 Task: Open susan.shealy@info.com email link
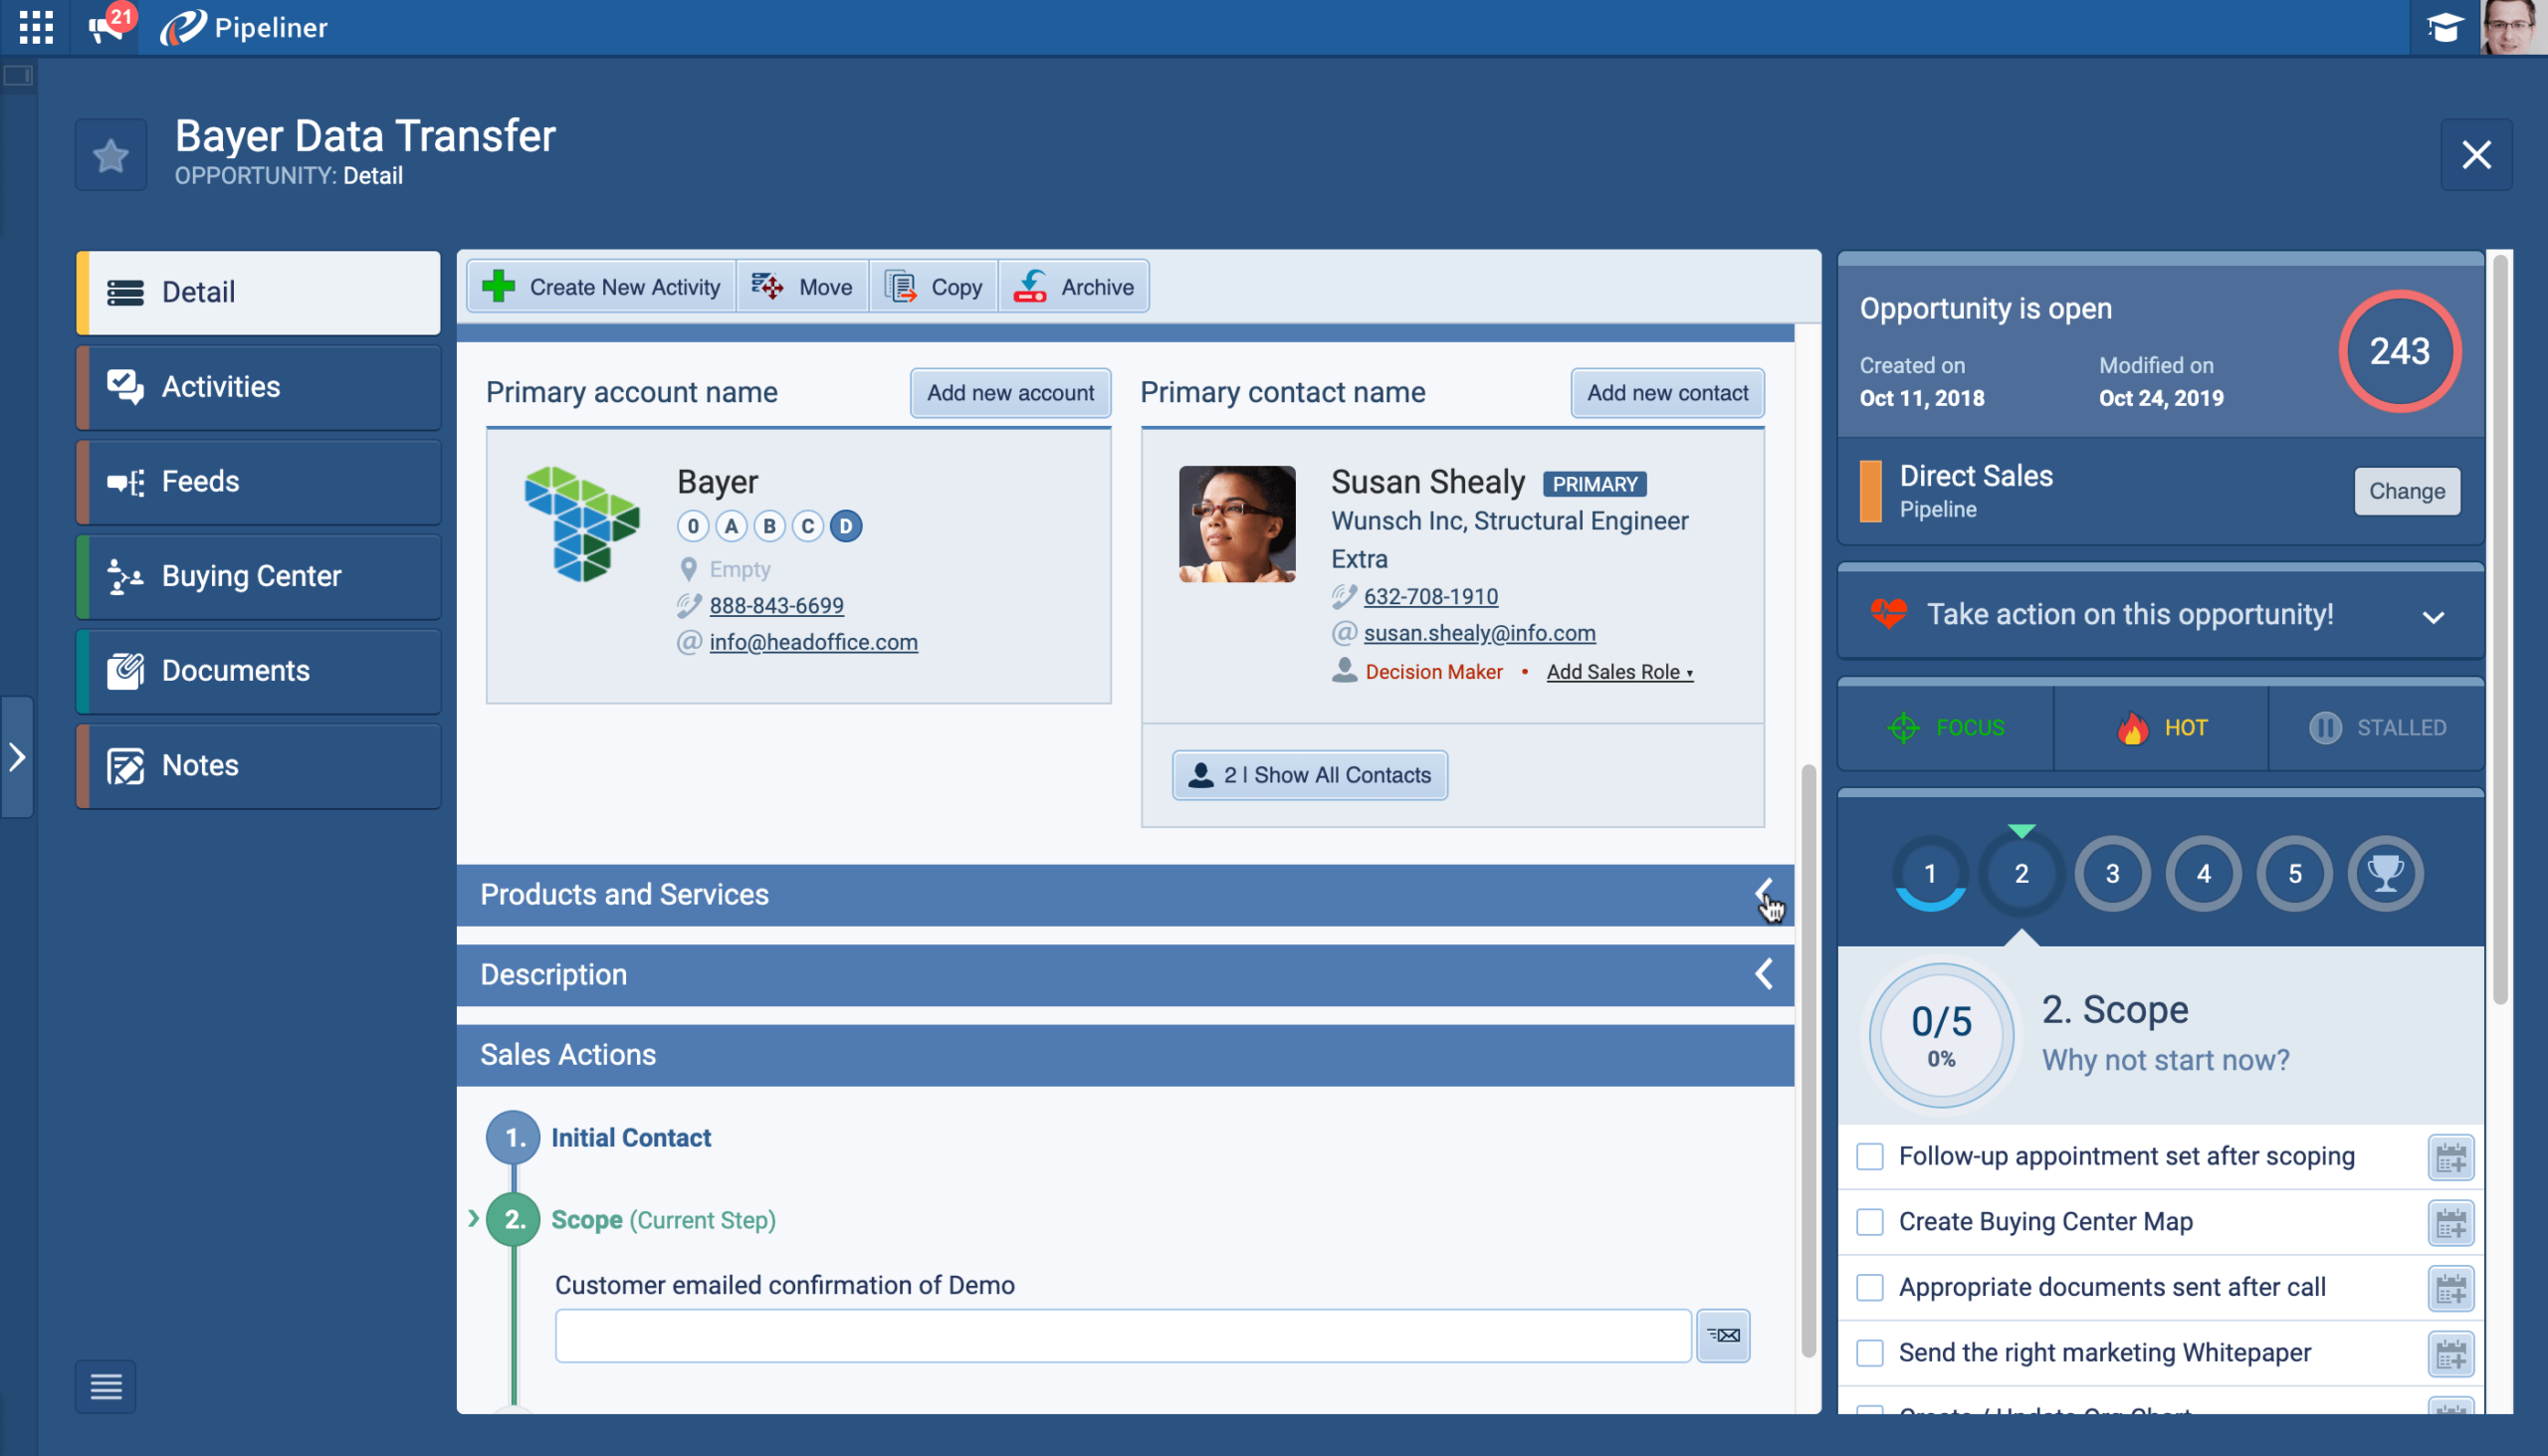point(1479,633)
